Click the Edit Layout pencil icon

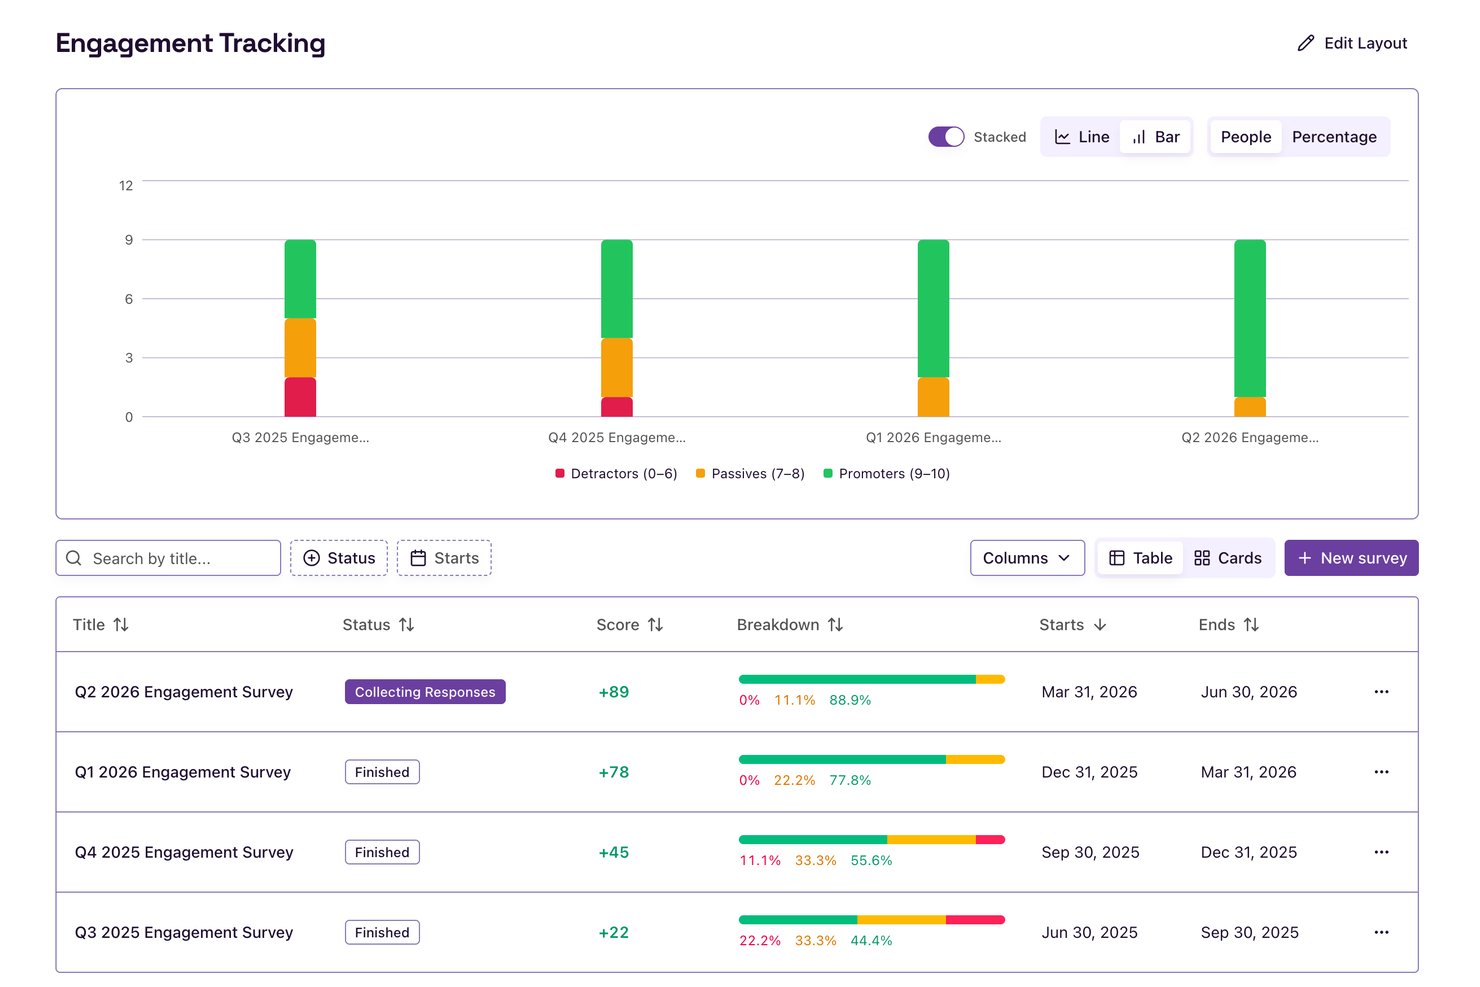(x=1305, y=43)
